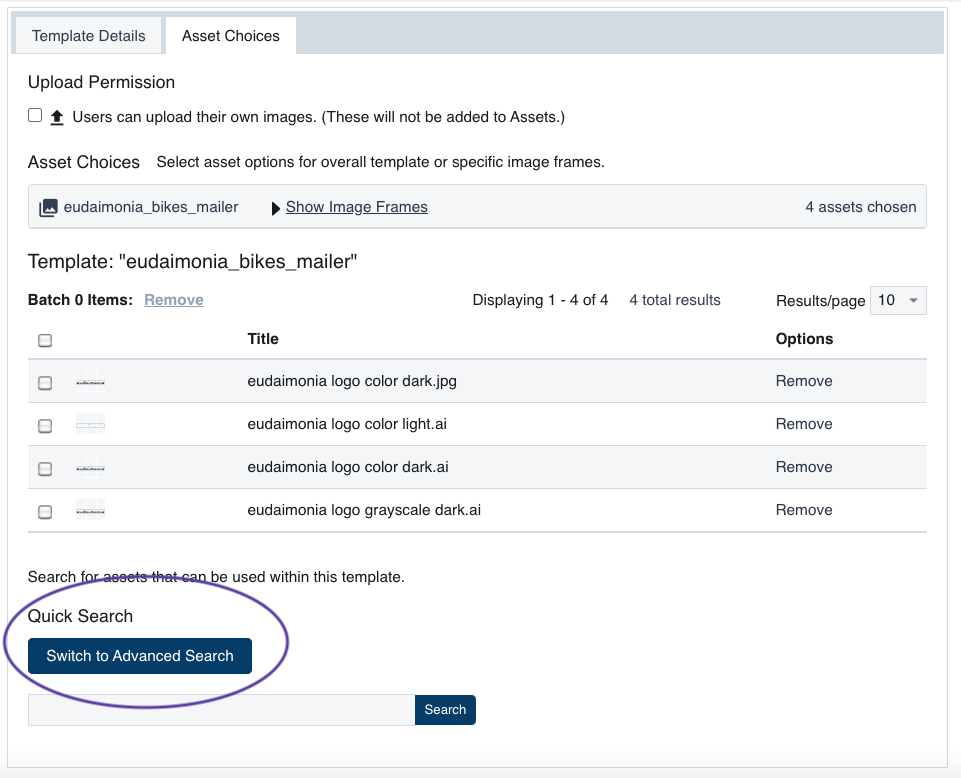The height and width of the screenshot is (778, 961).
Task: Open the Template Details tab
Action: (88, 36)
